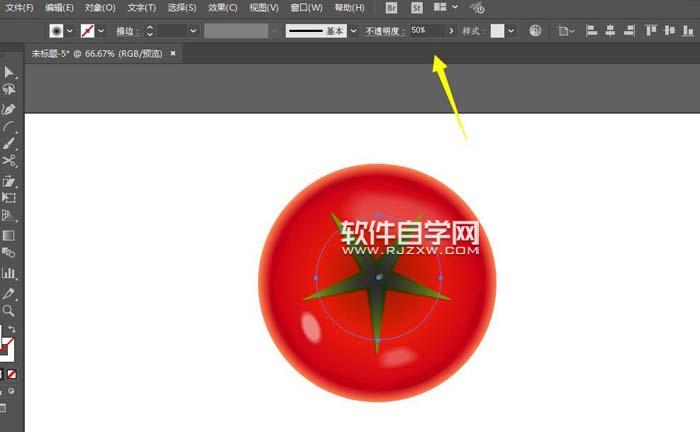Viewport: 700px width, 432px height.
Task: Click the ellipse center anchor point
Action: tap(379, 277)
